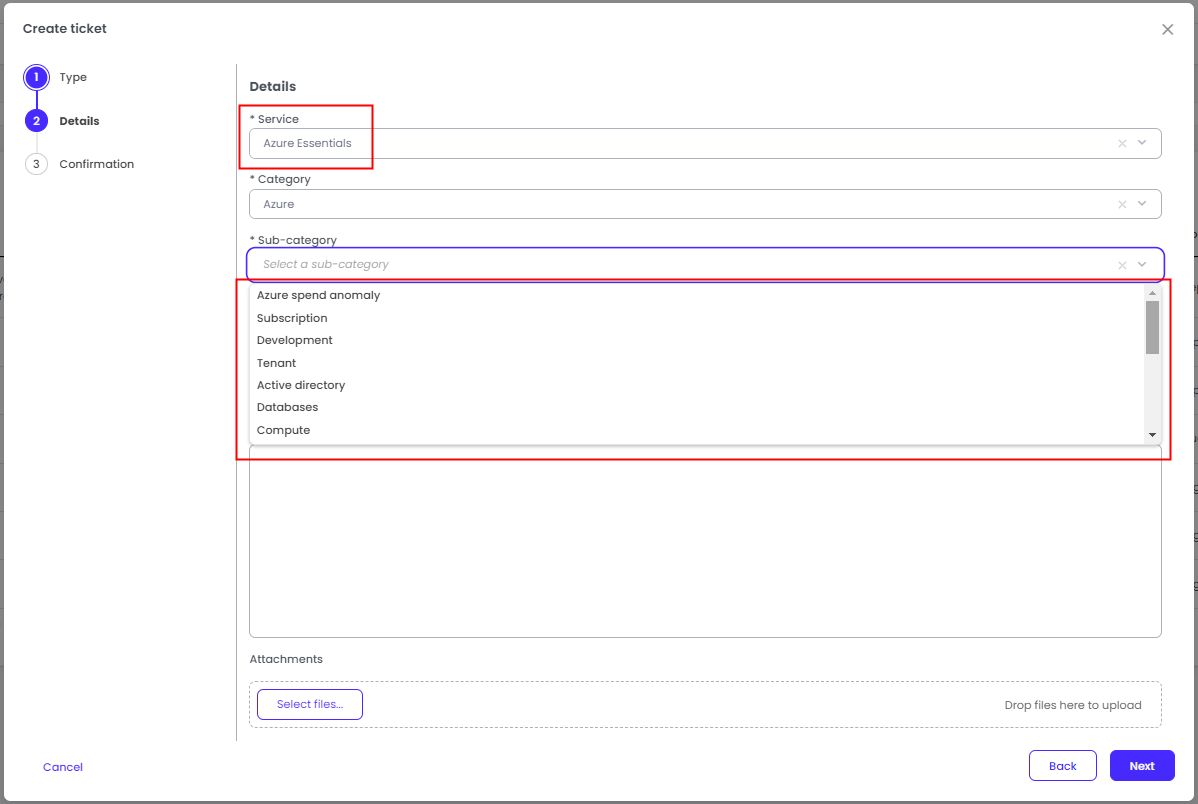Select the Active directory option
Viewport: 1198px width, 804px height.
pos(300,385)
